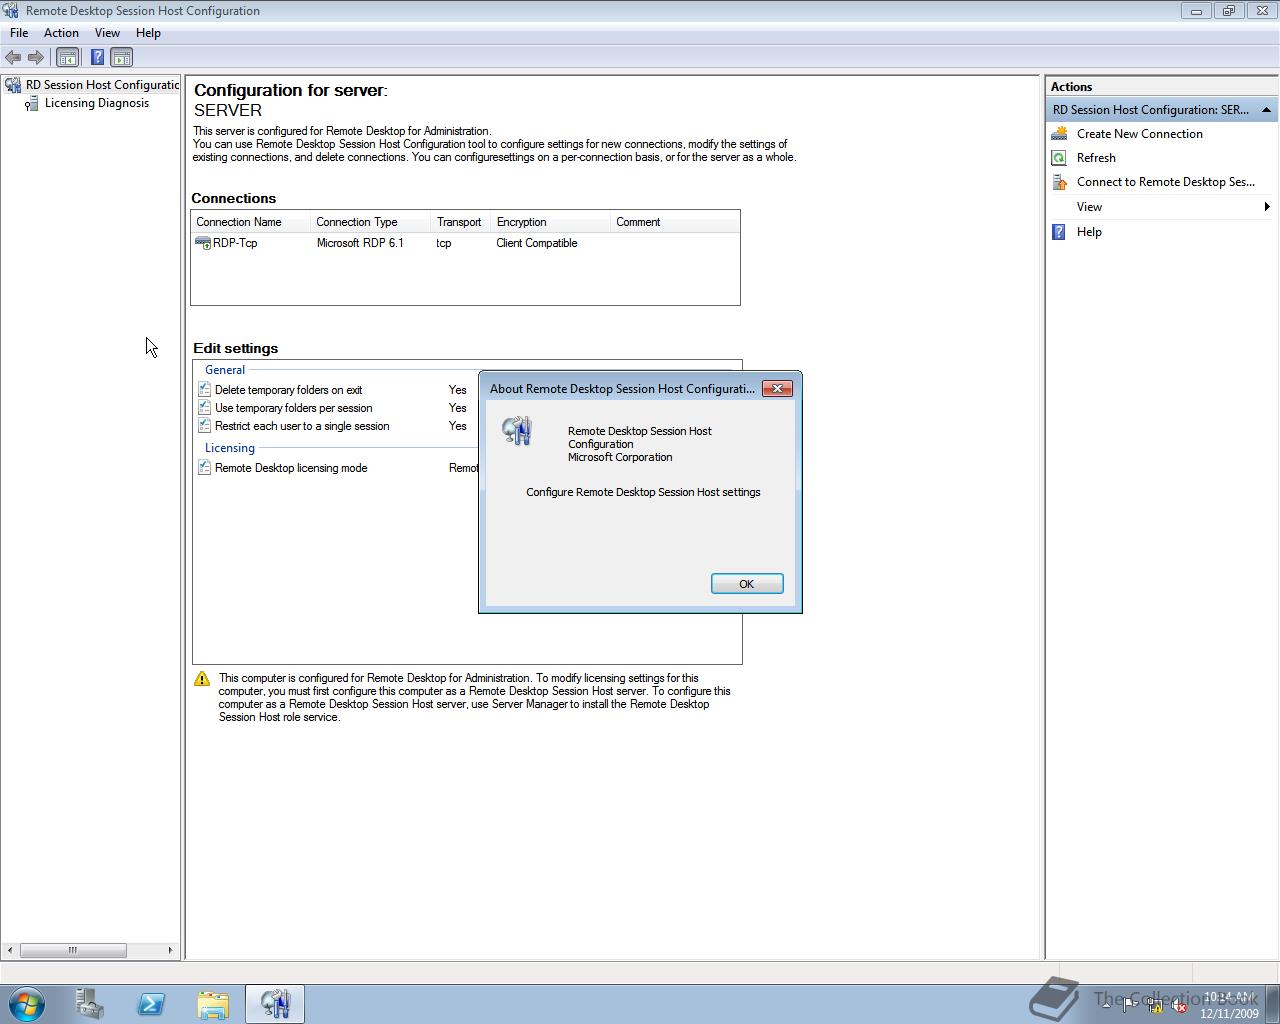
Task: Click the volume muted tray icon
Action: tap(1179, 1006)
